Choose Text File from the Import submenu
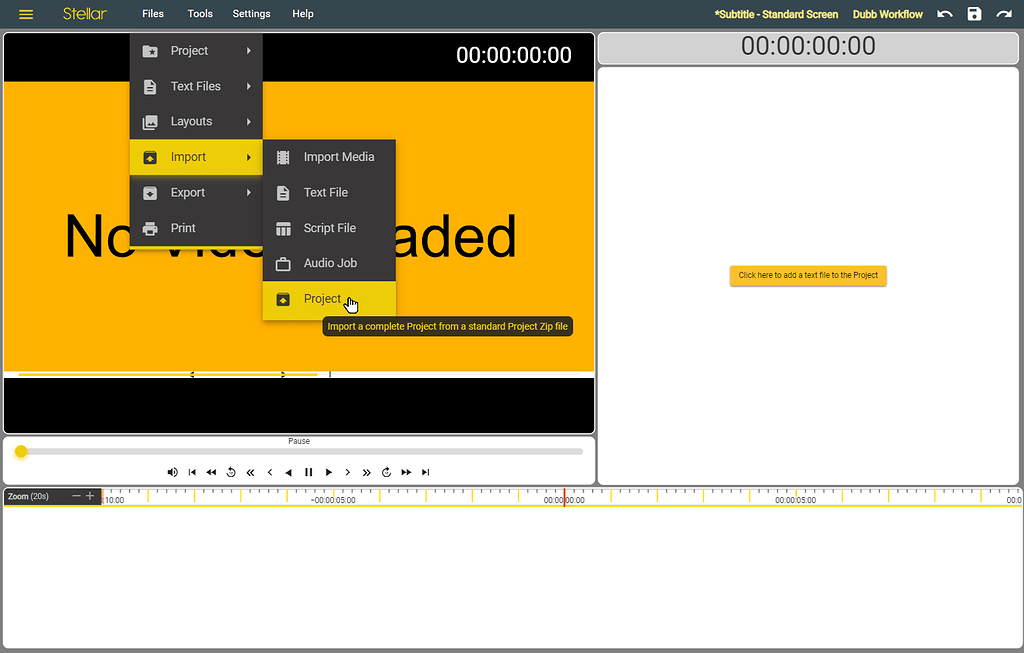This screenshot has height=653, width=1024. coord(329,193)
